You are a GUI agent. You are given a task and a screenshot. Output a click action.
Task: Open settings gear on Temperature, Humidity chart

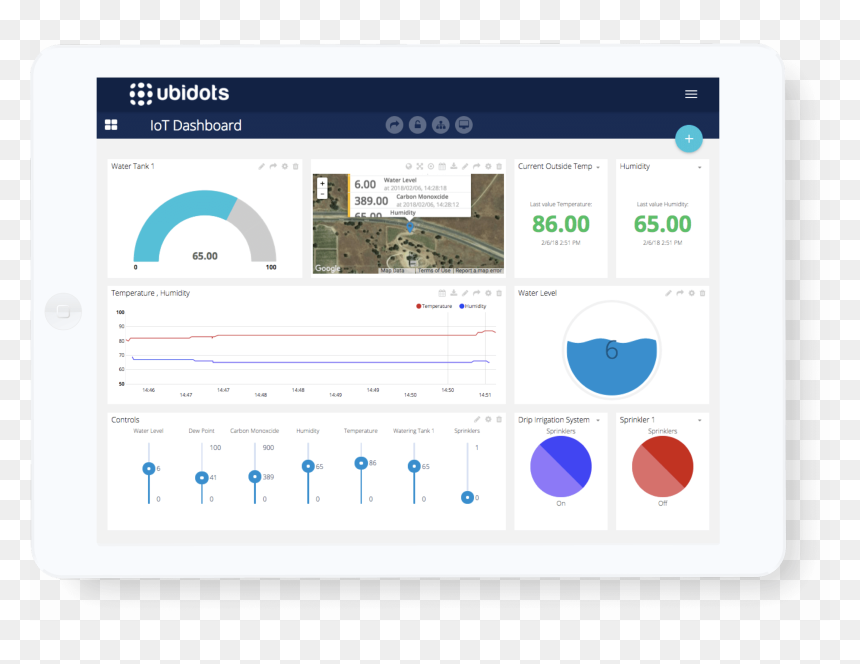point(488,293)
